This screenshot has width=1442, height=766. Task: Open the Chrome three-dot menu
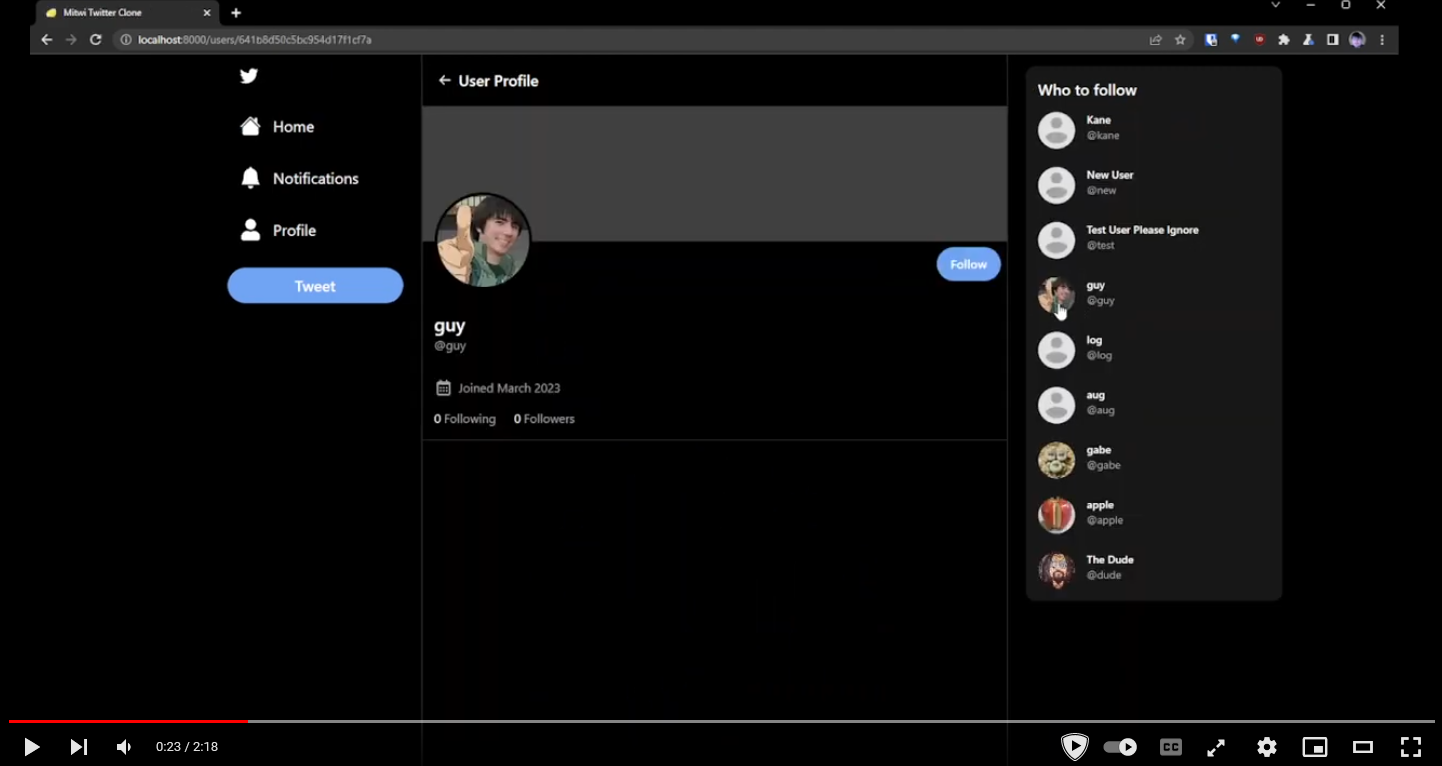click(1382, 40)
